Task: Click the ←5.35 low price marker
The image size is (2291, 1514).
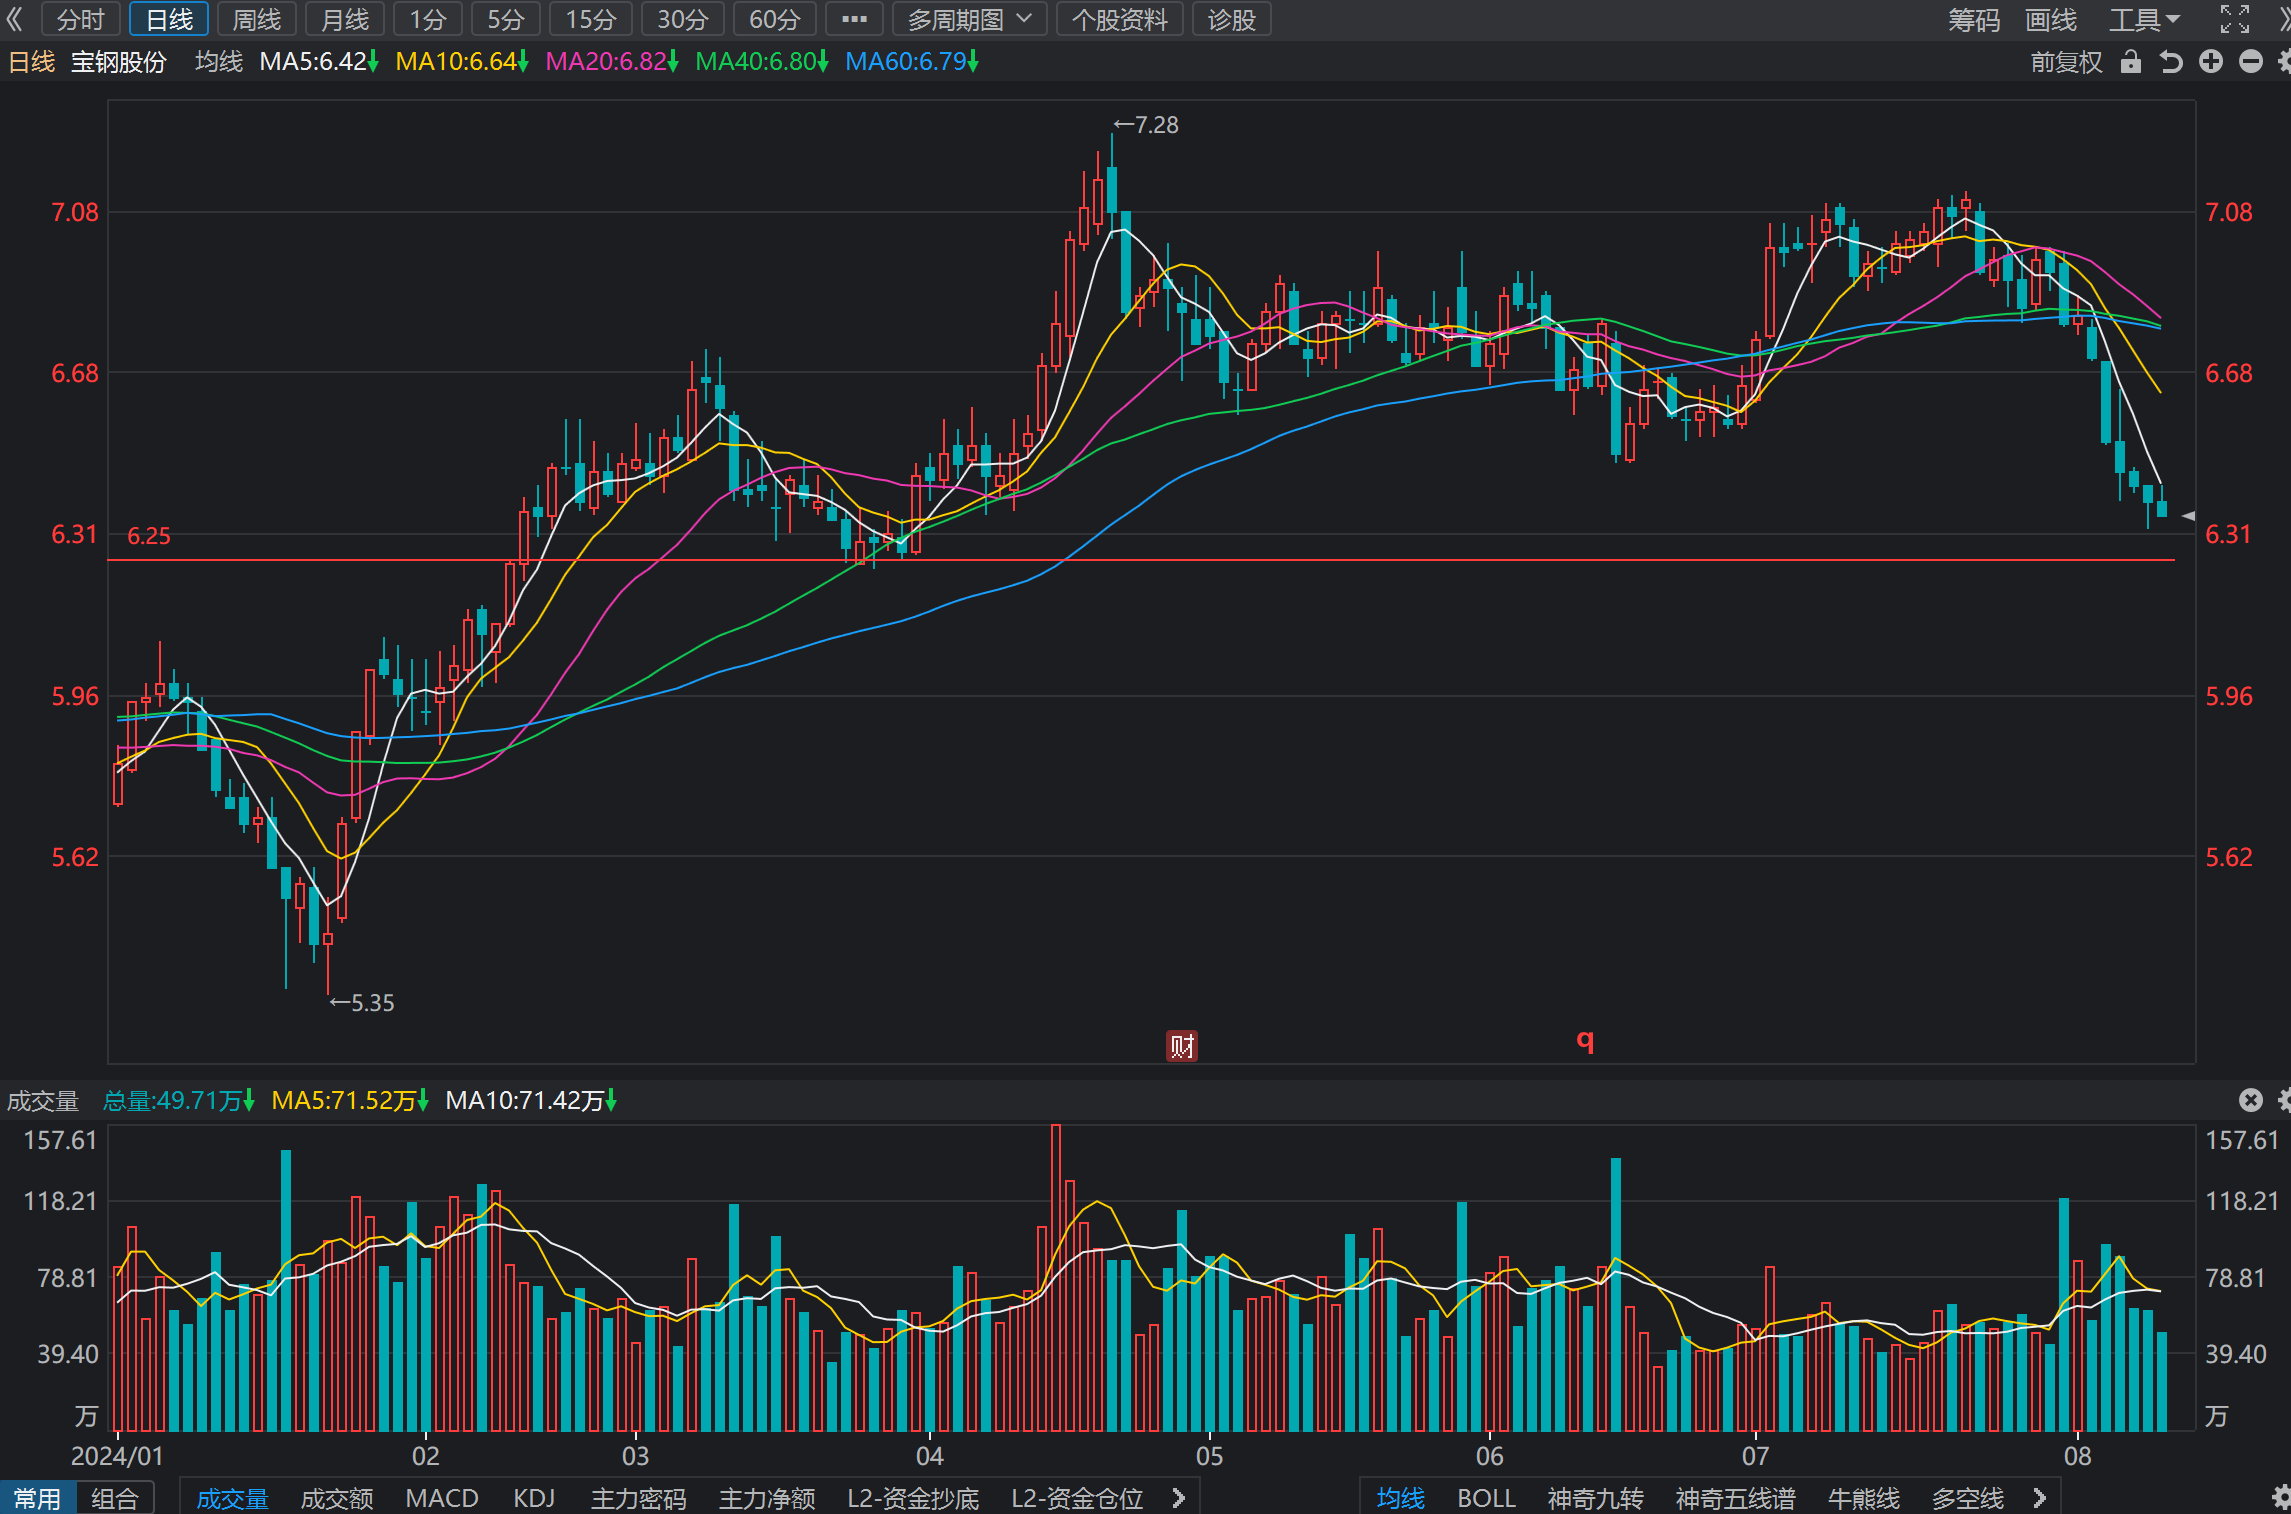Action: [362, 1003]
